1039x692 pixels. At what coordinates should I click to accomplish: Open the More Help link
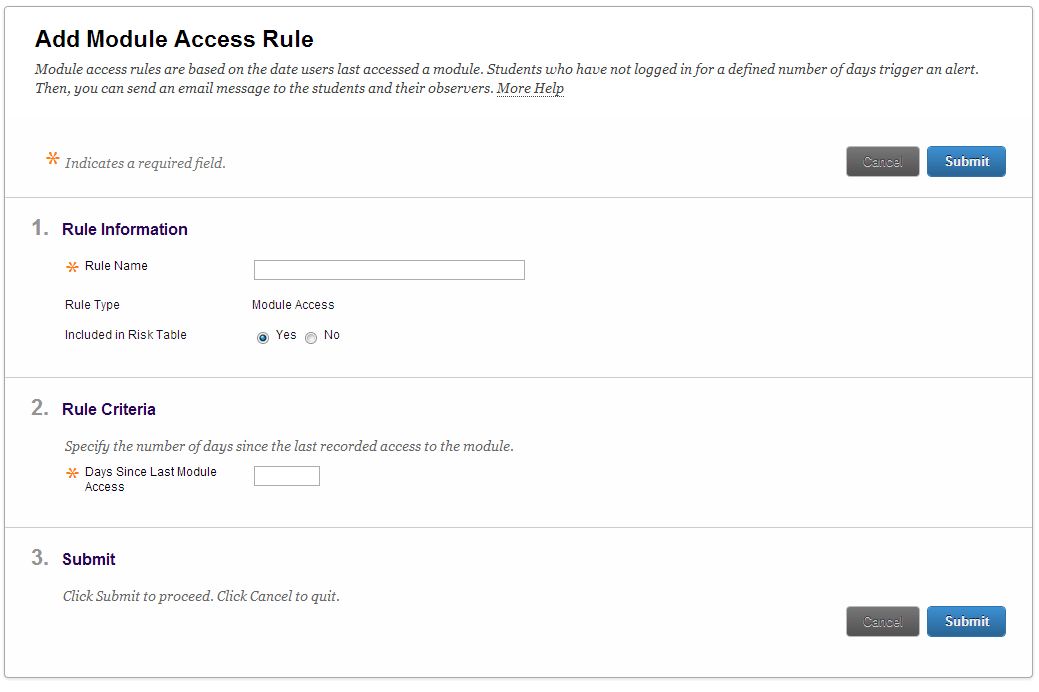point(530,89)
